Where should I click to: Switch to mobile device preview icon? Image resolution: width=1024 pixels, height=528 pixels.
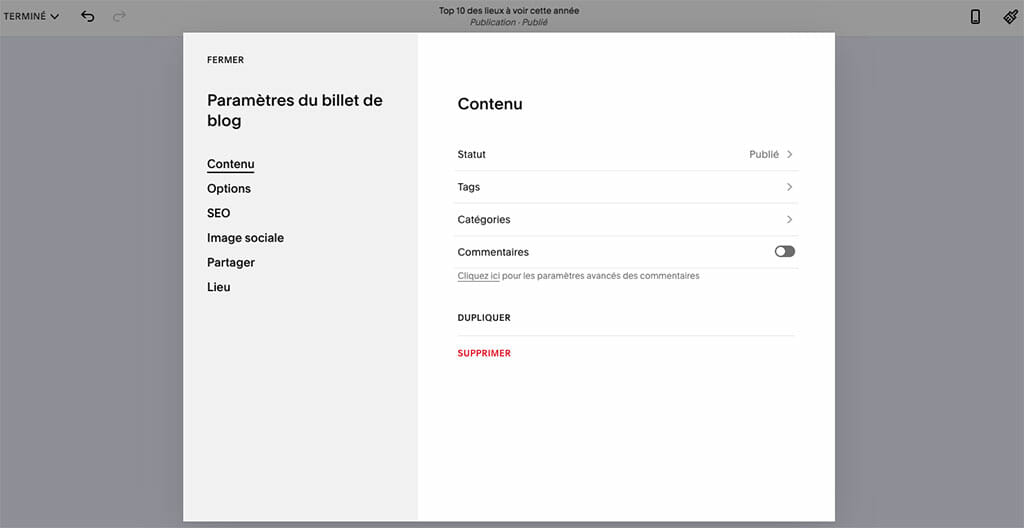(975, 17)
